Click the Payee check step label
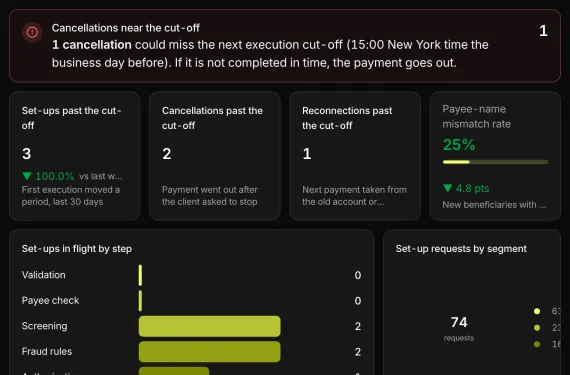This screenshot has height=375, width=570. [51, 301]
